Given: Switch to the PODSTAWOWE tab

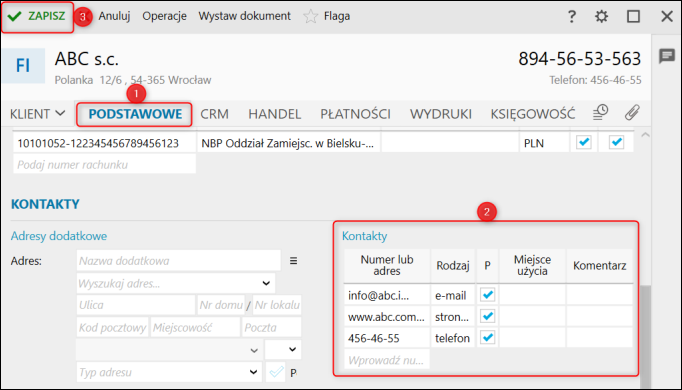Looking at the screenshot, I should pyautogui.click(x=135, y=114).
